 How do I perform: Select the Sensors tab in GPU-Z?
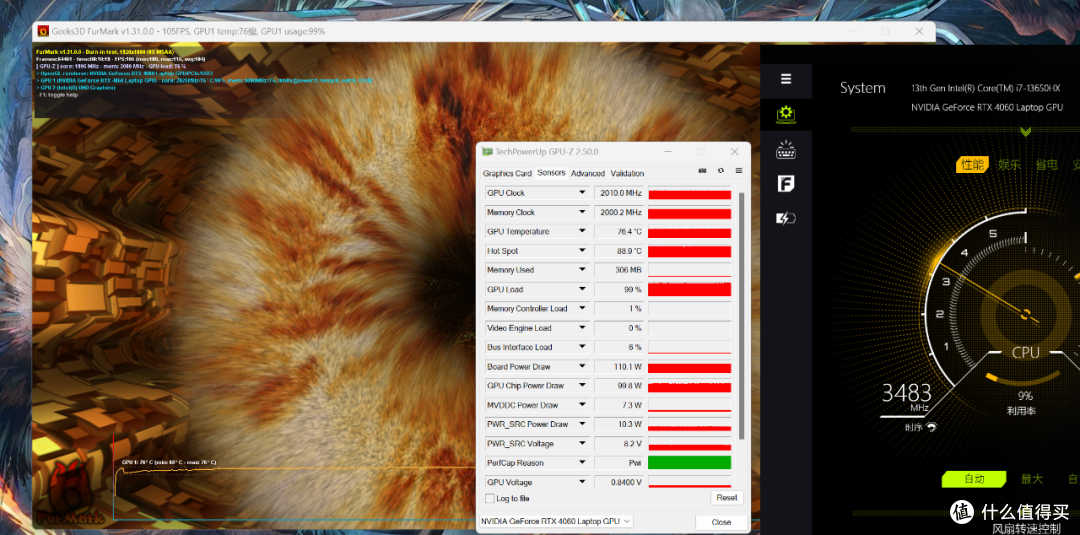tap(551, 173)
